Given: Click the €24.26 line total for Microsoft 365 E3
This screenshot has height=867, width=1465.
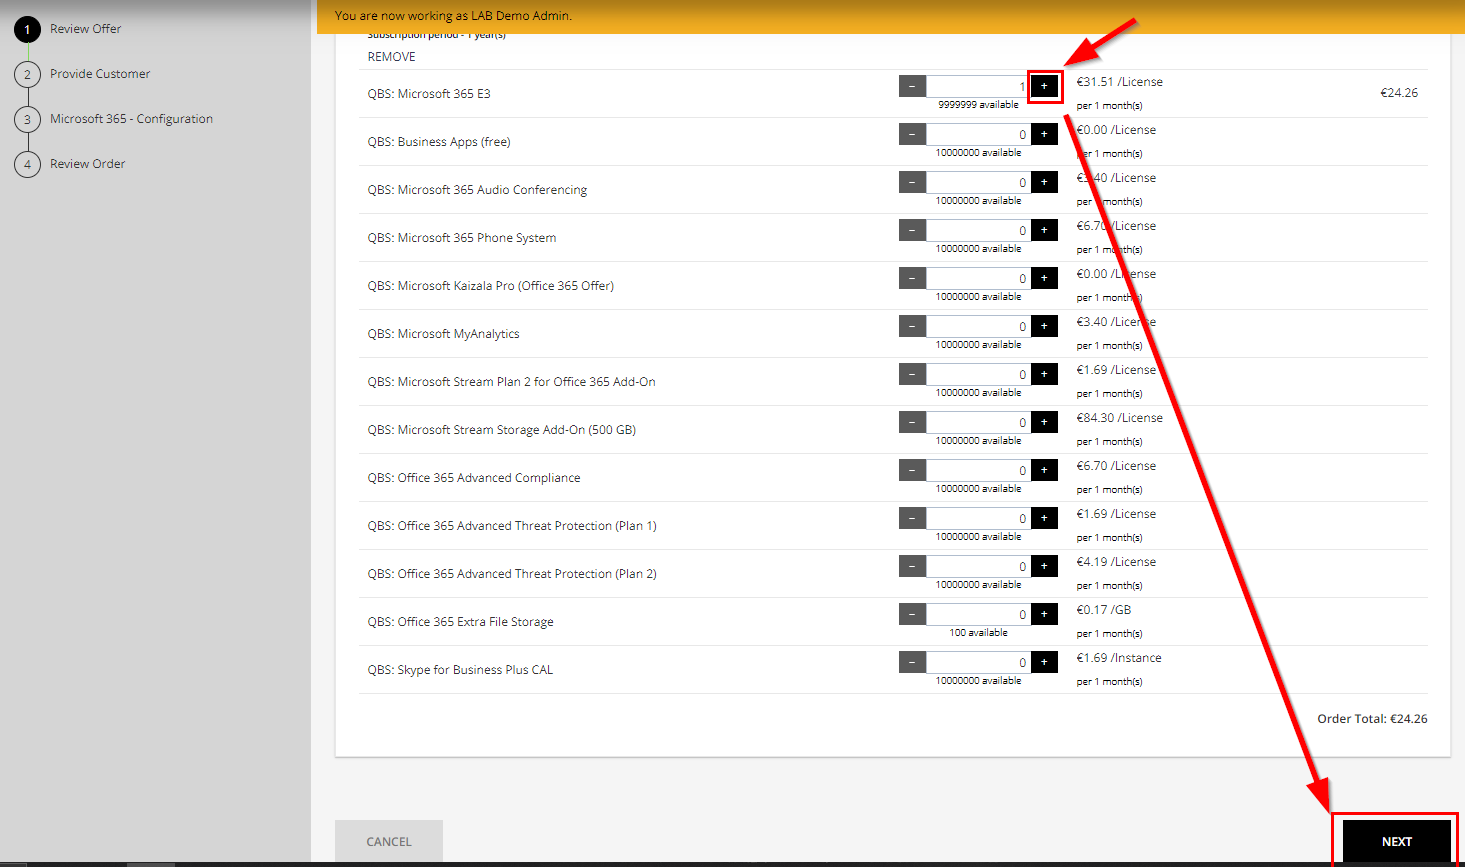Looking at the screenshot, I should tap(1399, 93).
